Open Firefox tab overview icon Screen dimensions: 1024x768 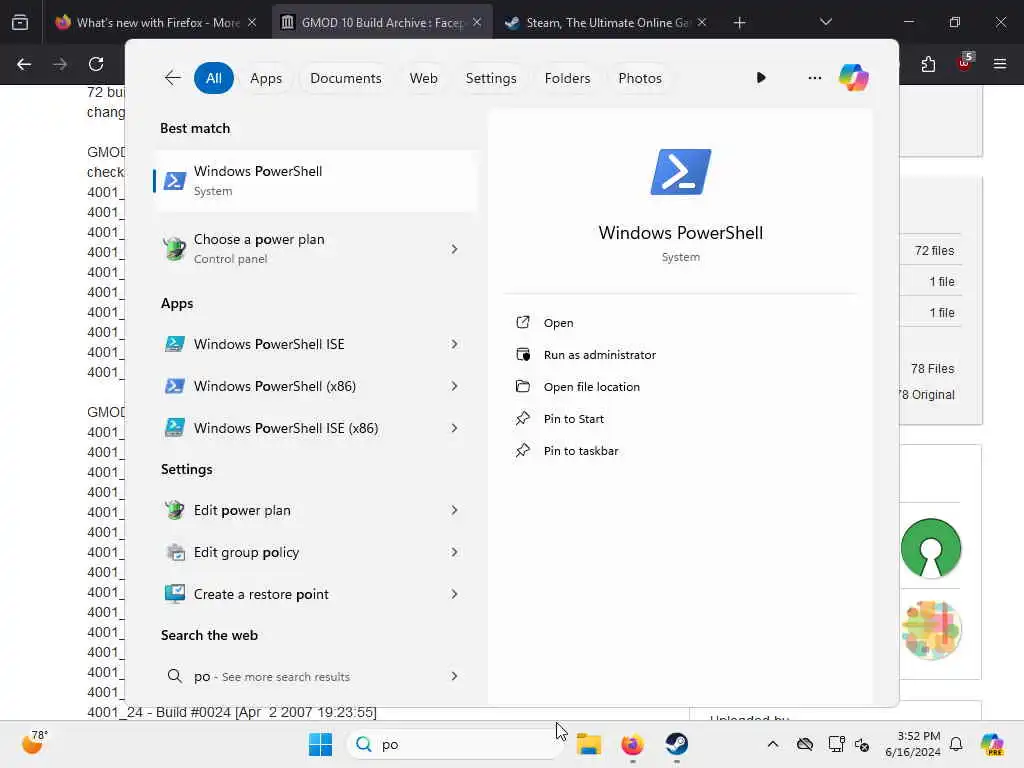click(x=20, y=22)
